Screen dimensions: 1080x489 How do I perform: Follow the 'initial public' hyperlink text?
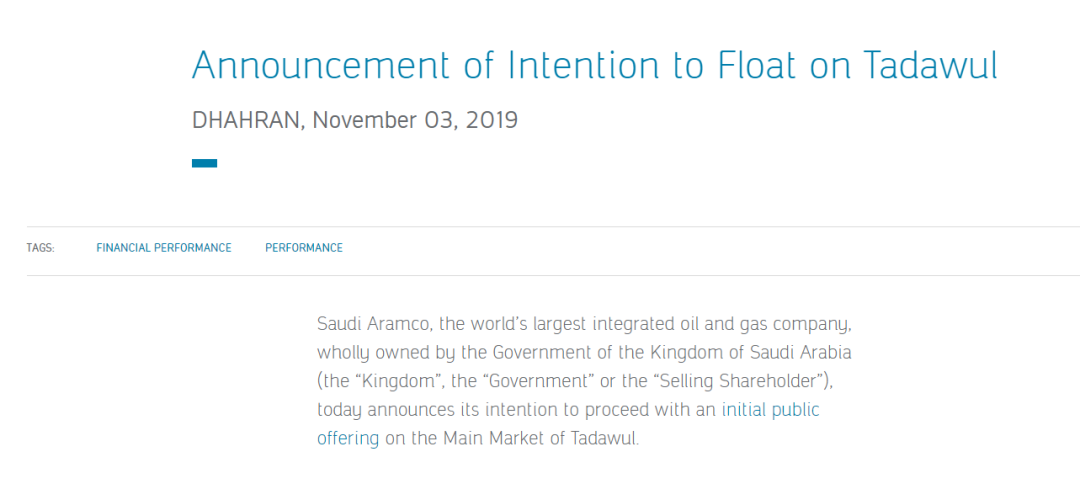click(x=771, y=410)
